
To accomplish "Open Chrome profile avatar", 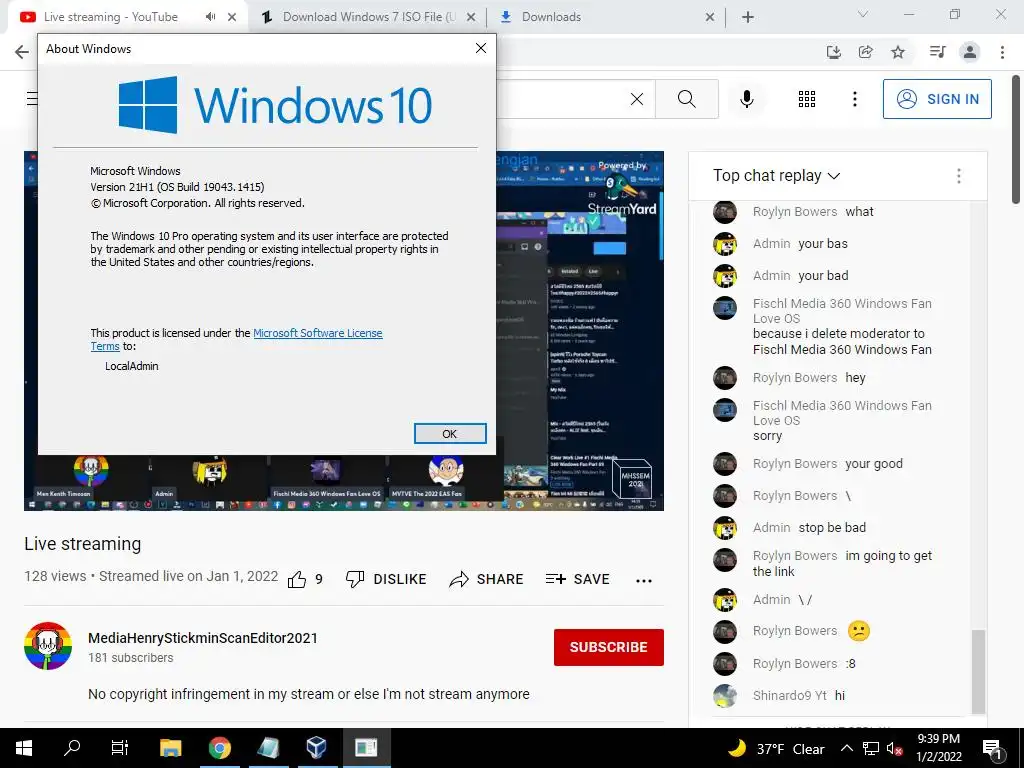I will 970,52.
